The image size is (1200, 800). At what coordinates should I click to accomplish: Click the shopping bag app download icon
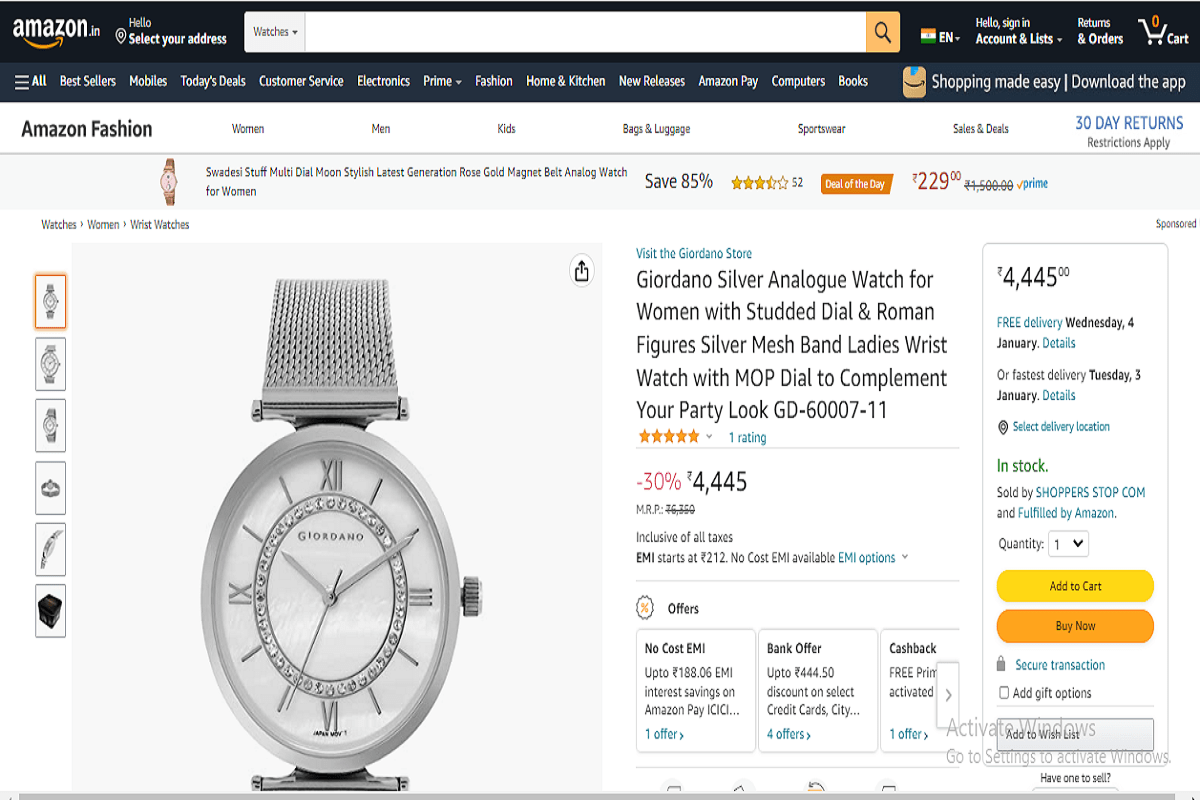click(913, 81)
